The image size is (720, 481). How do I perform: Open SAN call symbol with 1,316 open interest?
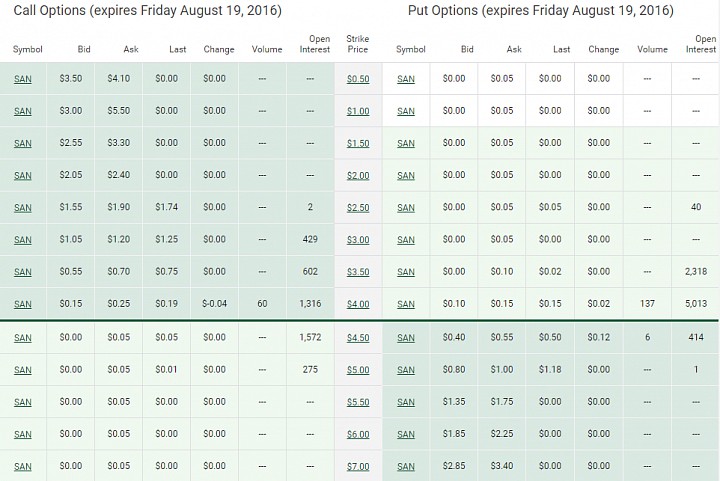tap(22, 304)
